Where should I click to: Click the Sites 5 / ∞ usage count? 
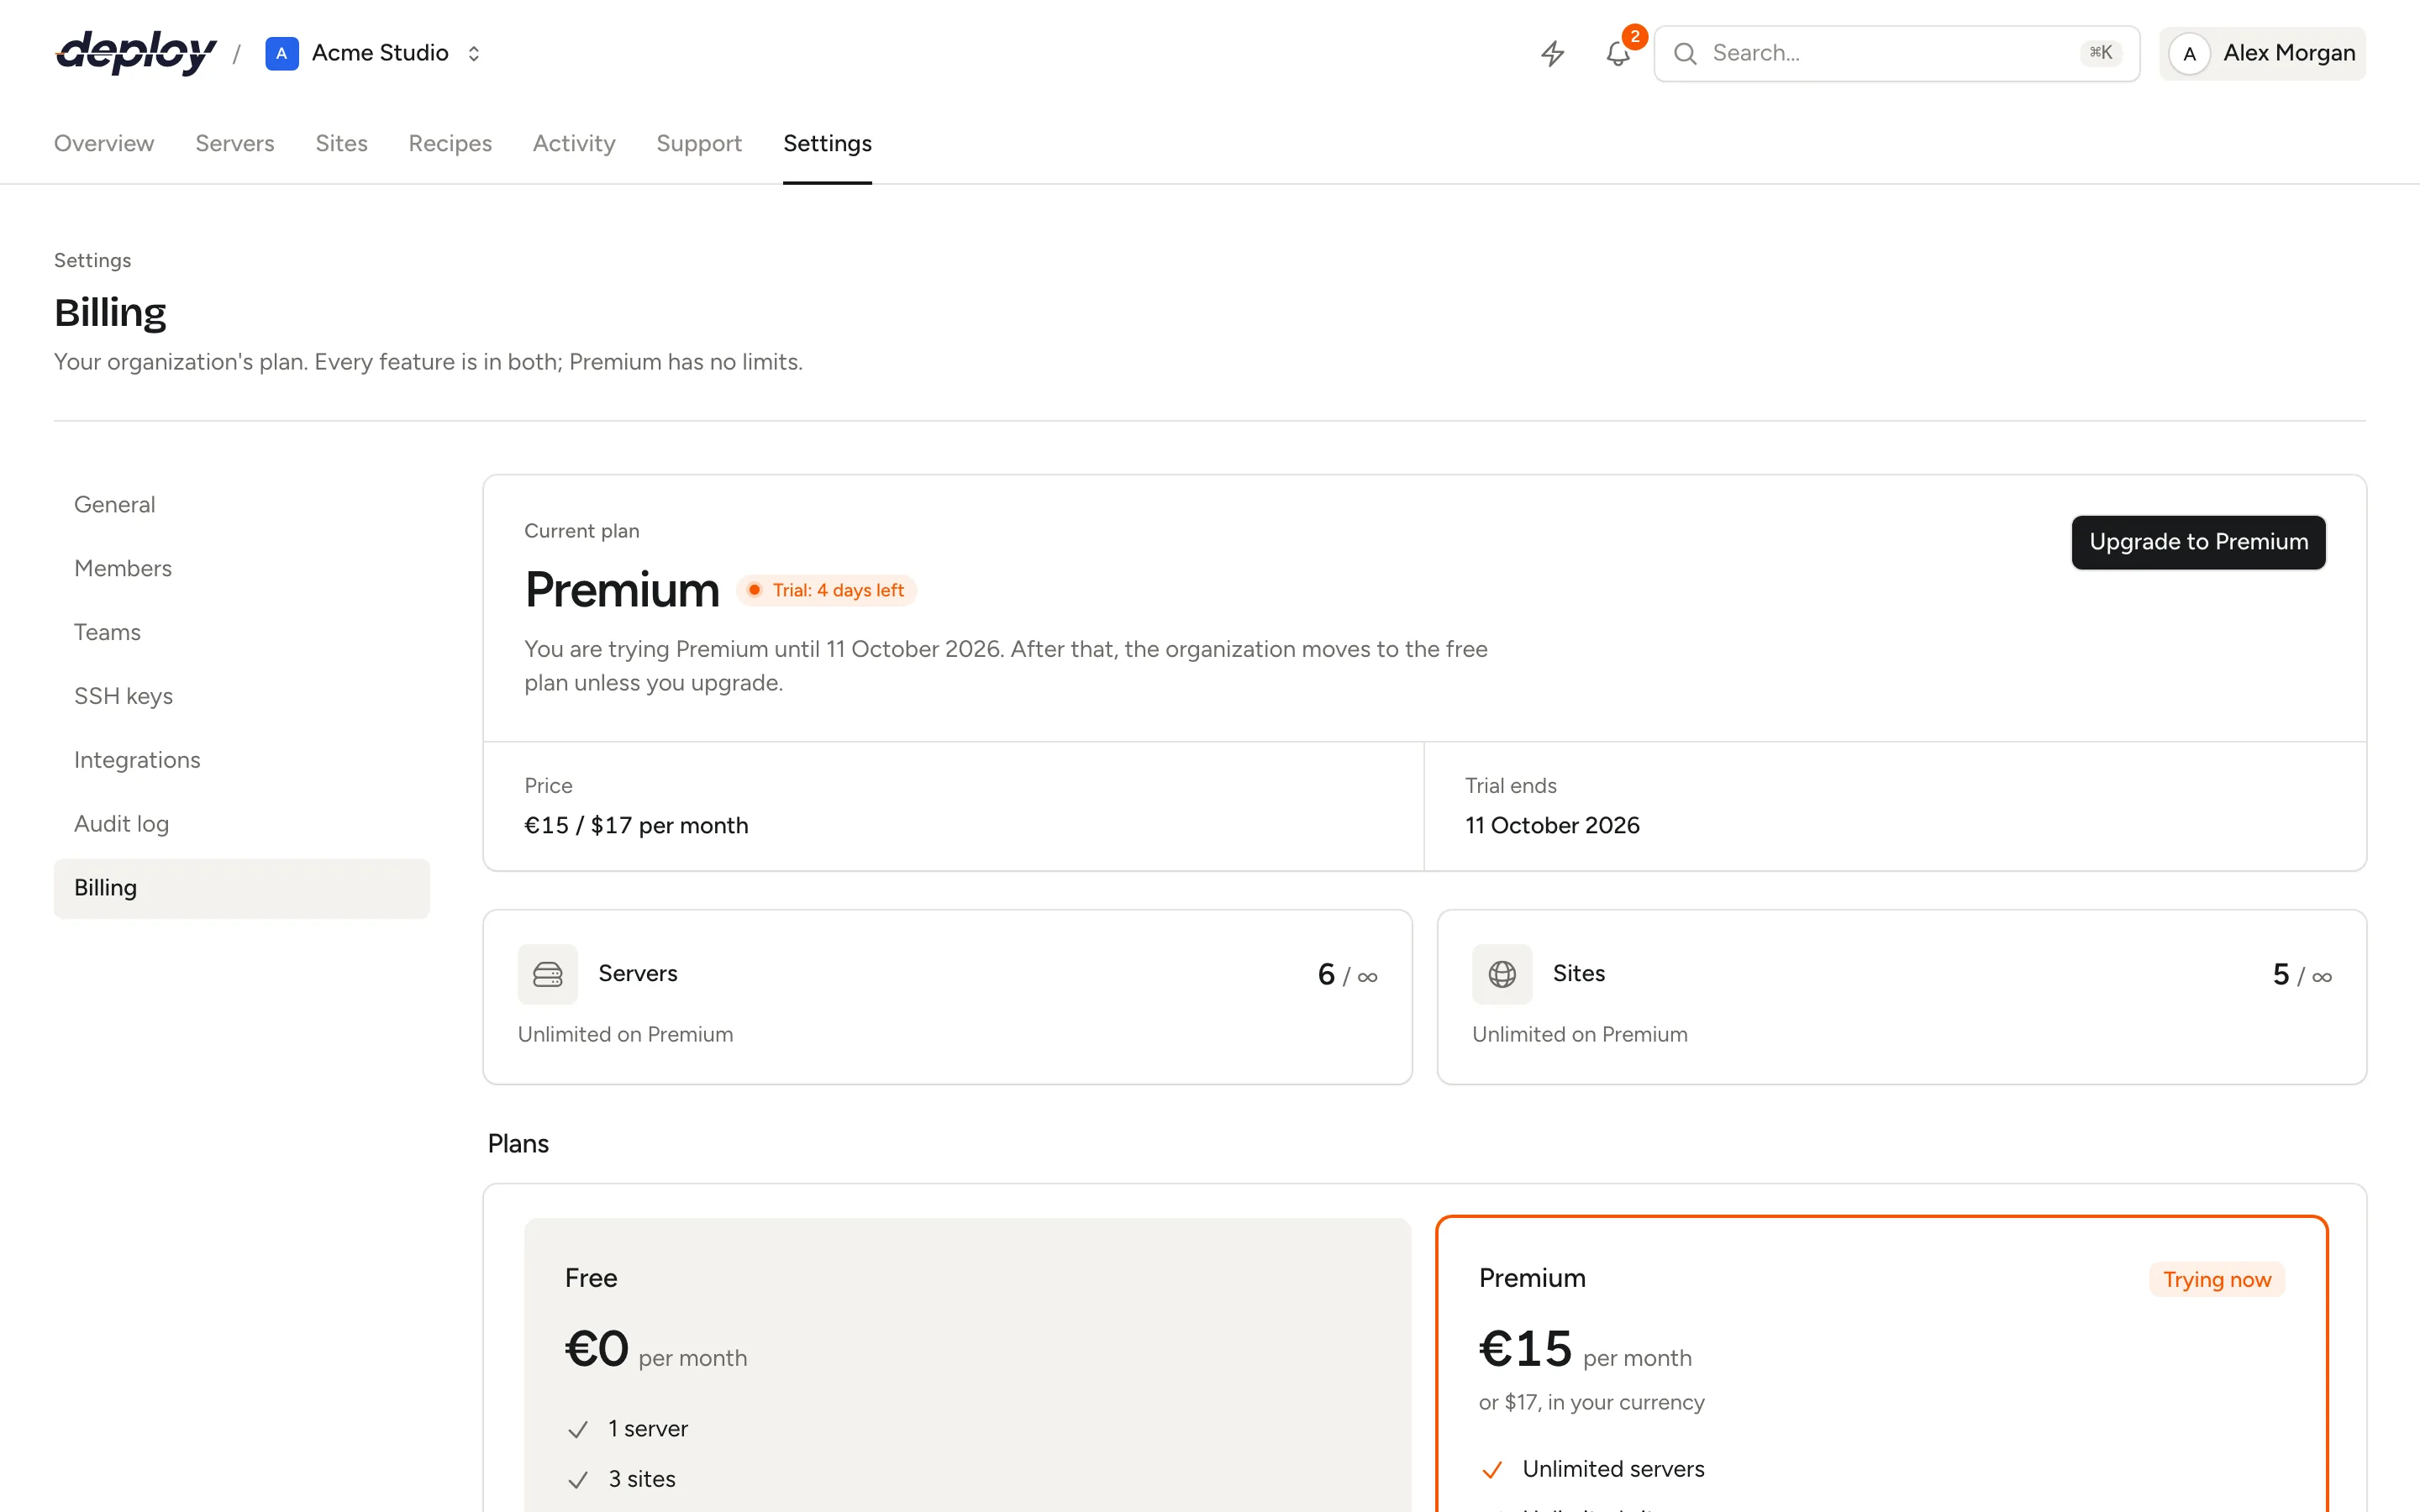click(x=2302, y=974)
